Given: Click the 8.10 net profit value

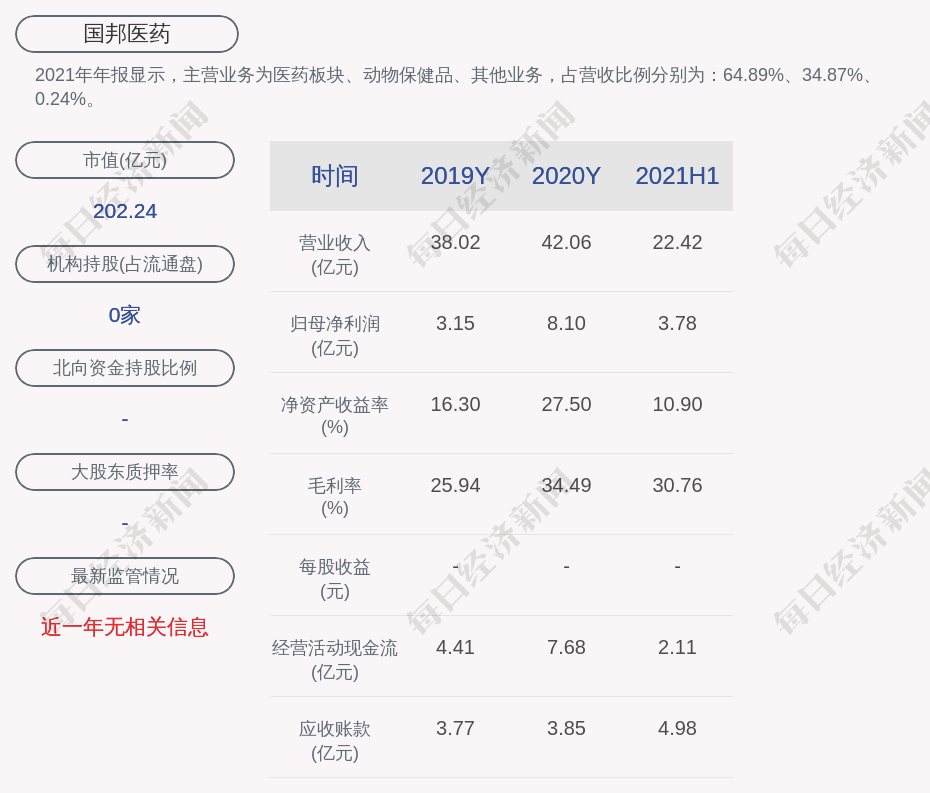Looking at the screenshot, I should pyautogui.click(x=566, y=323).
